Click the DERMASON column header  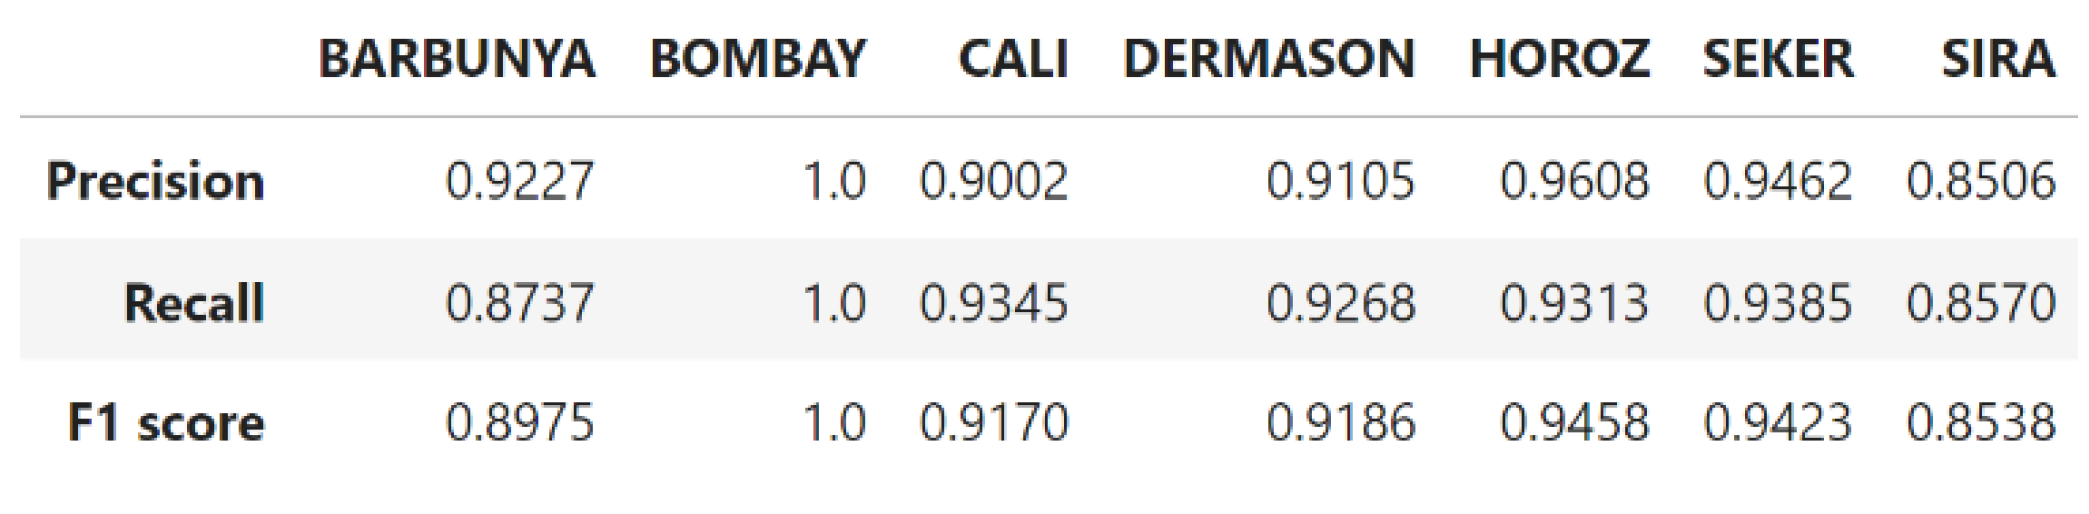(1269, 58)
